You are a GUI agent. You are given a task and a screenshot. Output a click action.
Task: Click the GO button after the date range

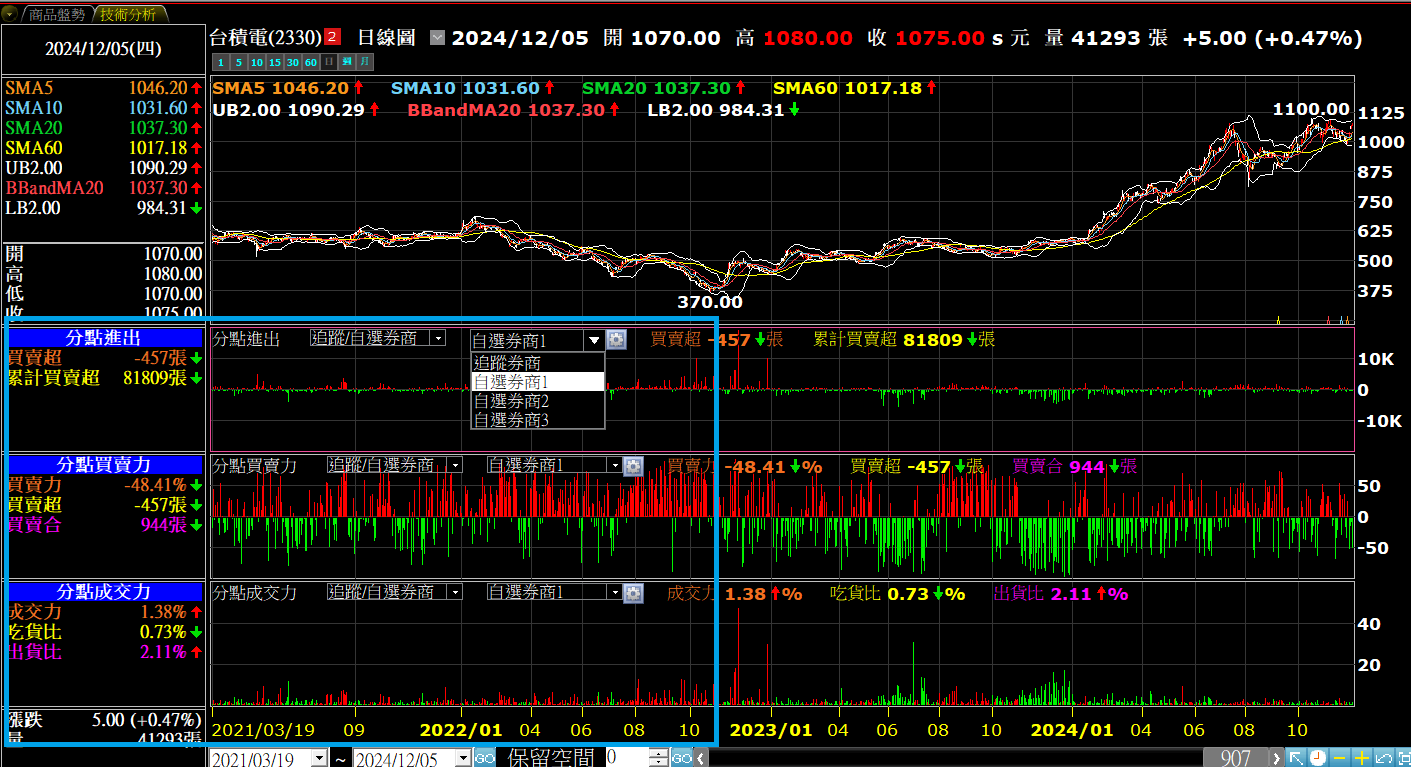(484, 759)
